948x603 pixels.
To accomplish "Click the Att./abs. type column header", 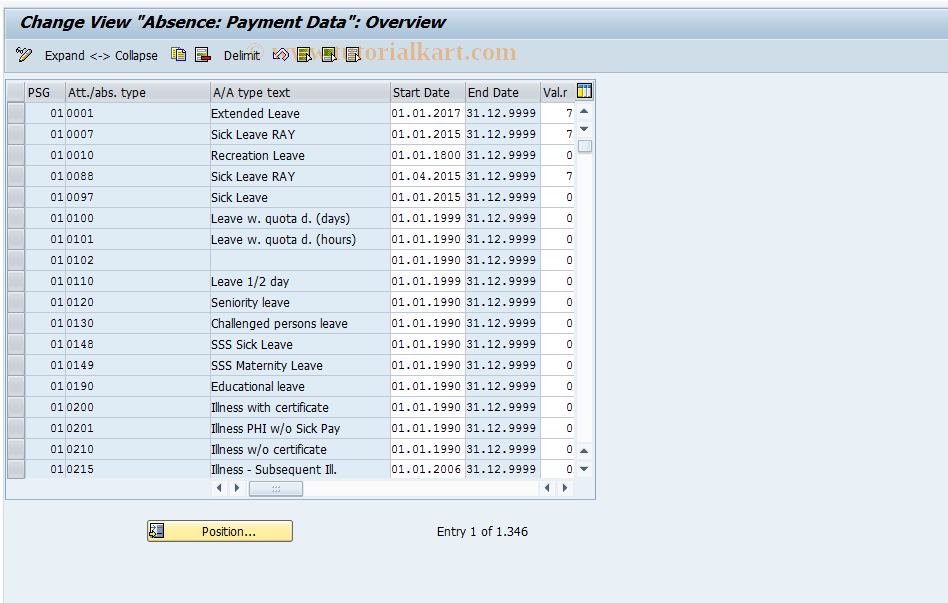I will pyautogui.click(x=138, y=93).
